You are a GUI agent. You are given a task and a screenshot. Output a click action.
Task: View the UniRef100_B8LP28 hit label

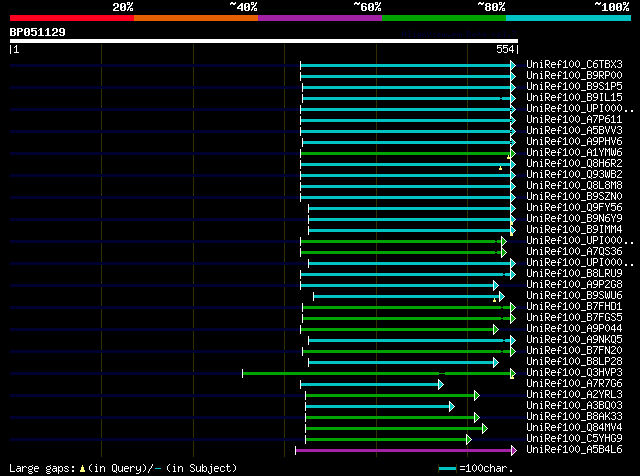(x=574, y=362)
